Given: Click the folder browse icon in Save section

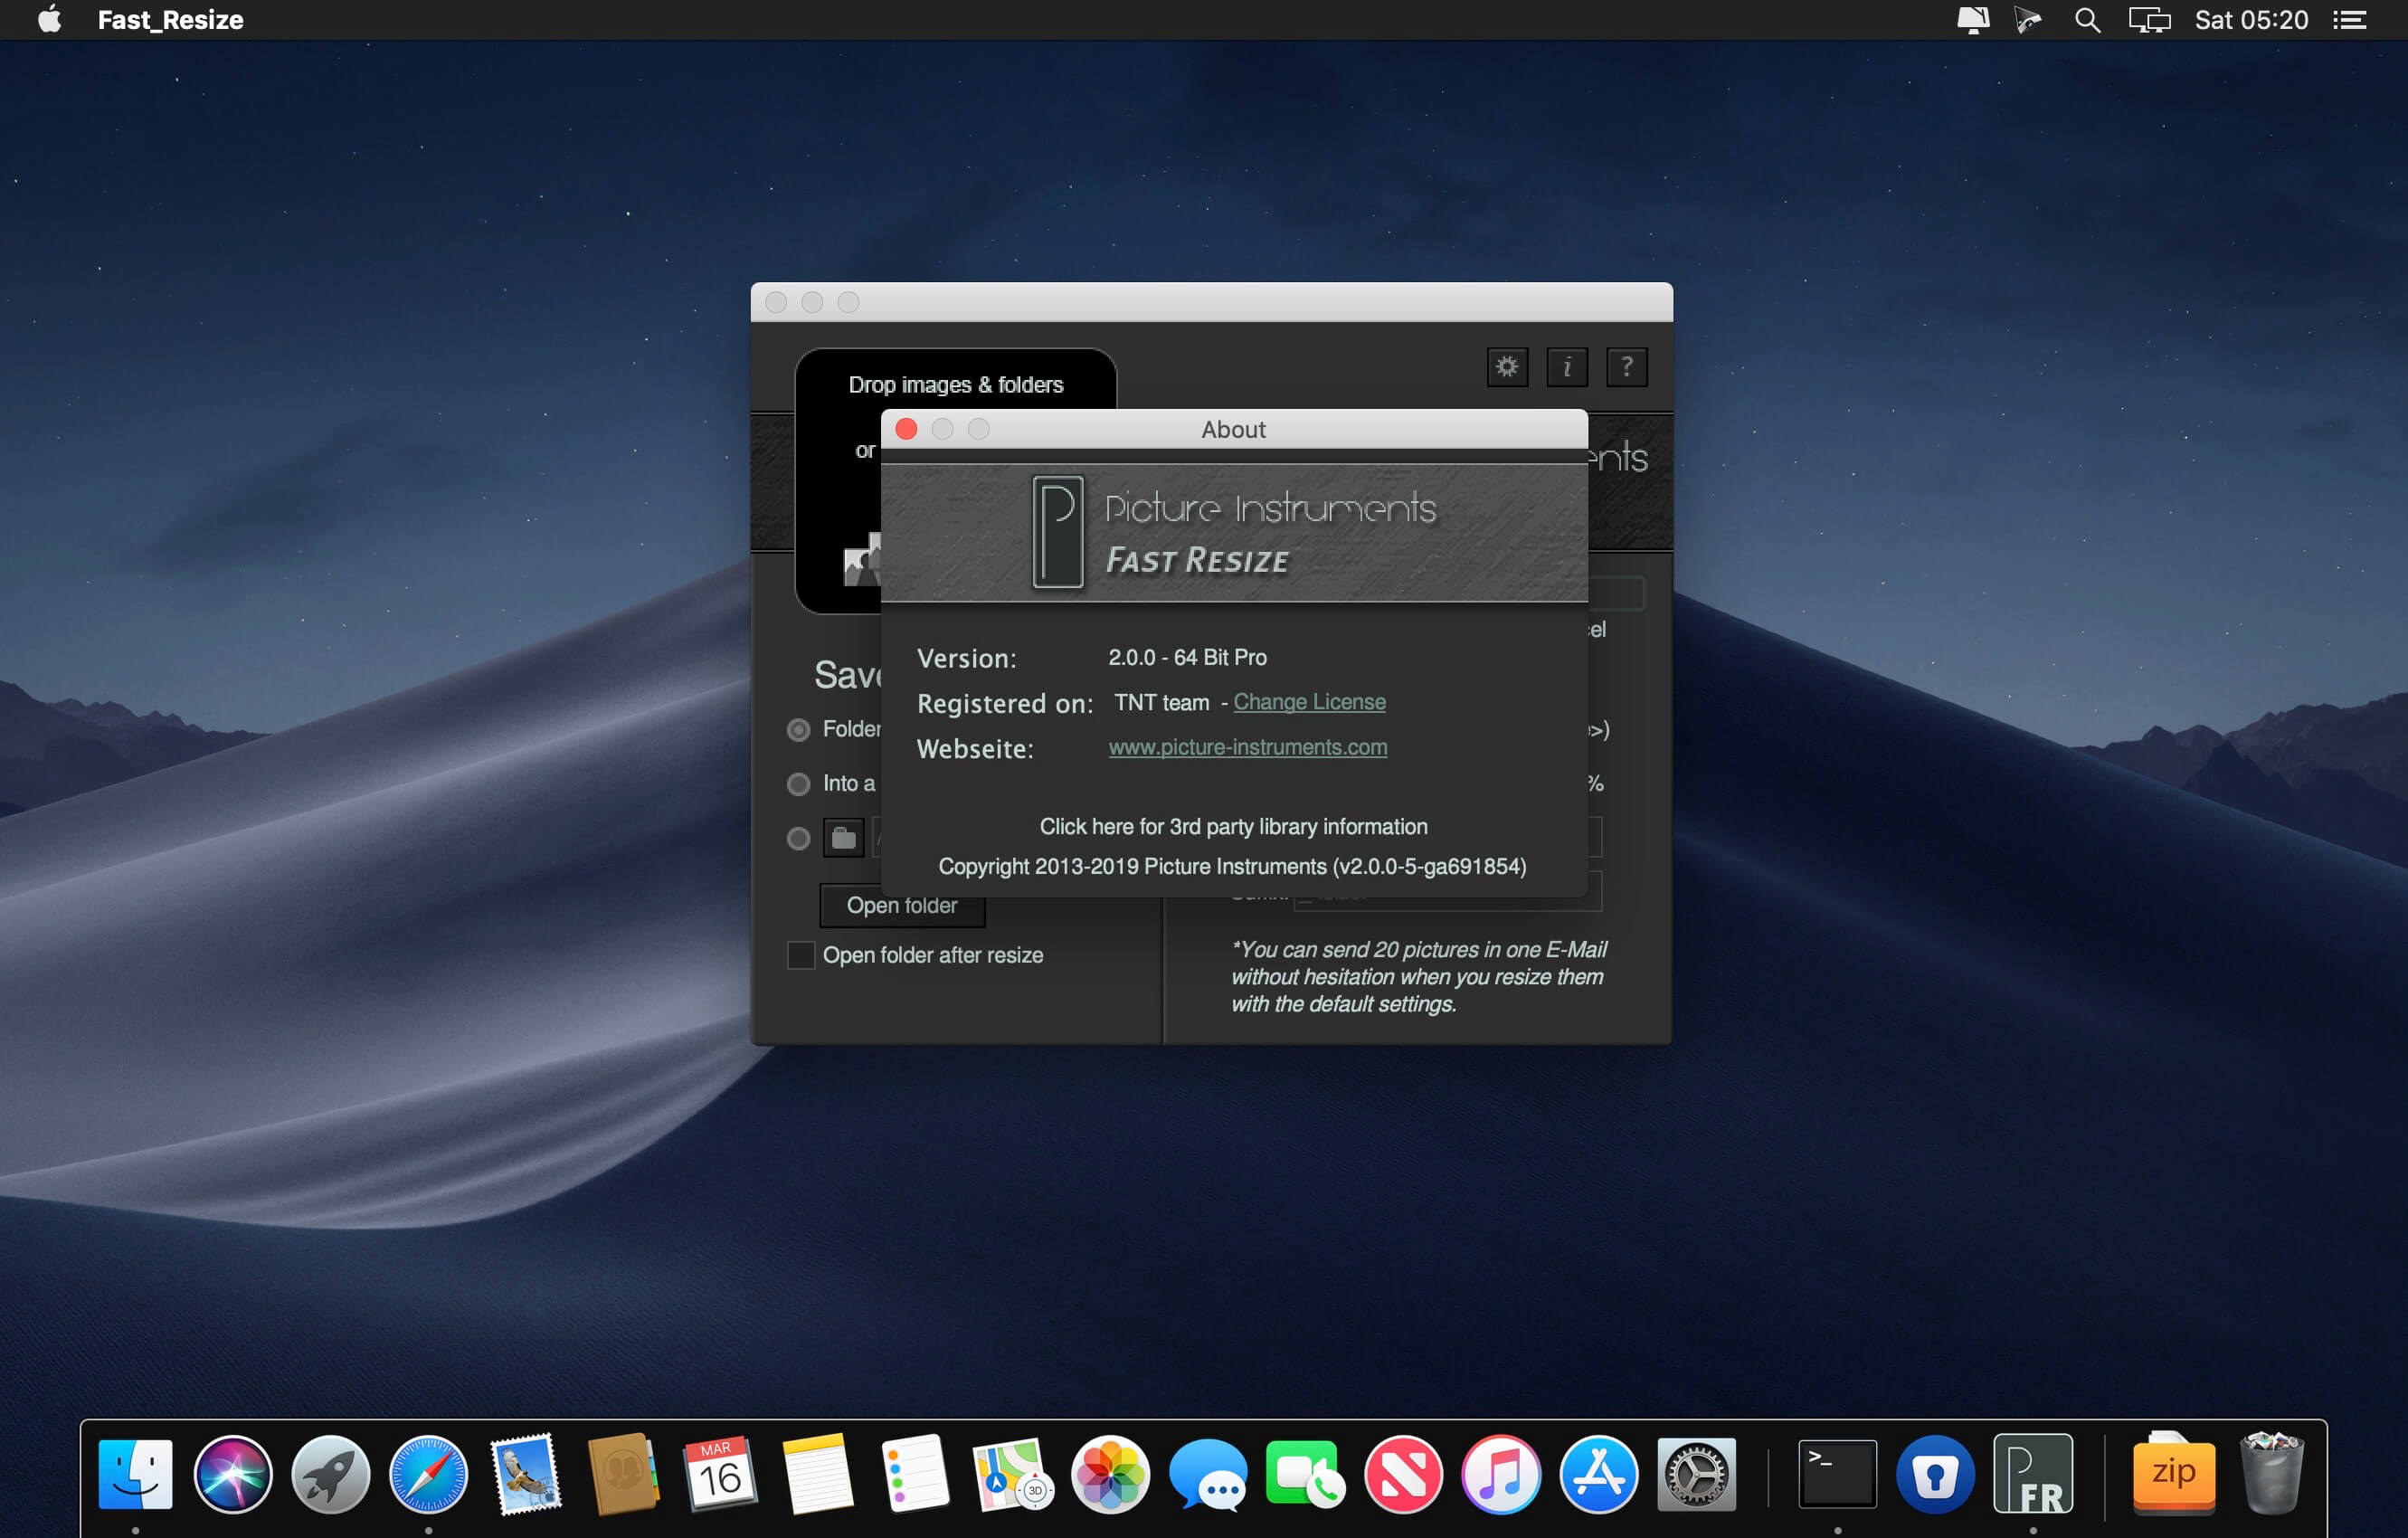Looking at the screenshot, I should 844,838.
